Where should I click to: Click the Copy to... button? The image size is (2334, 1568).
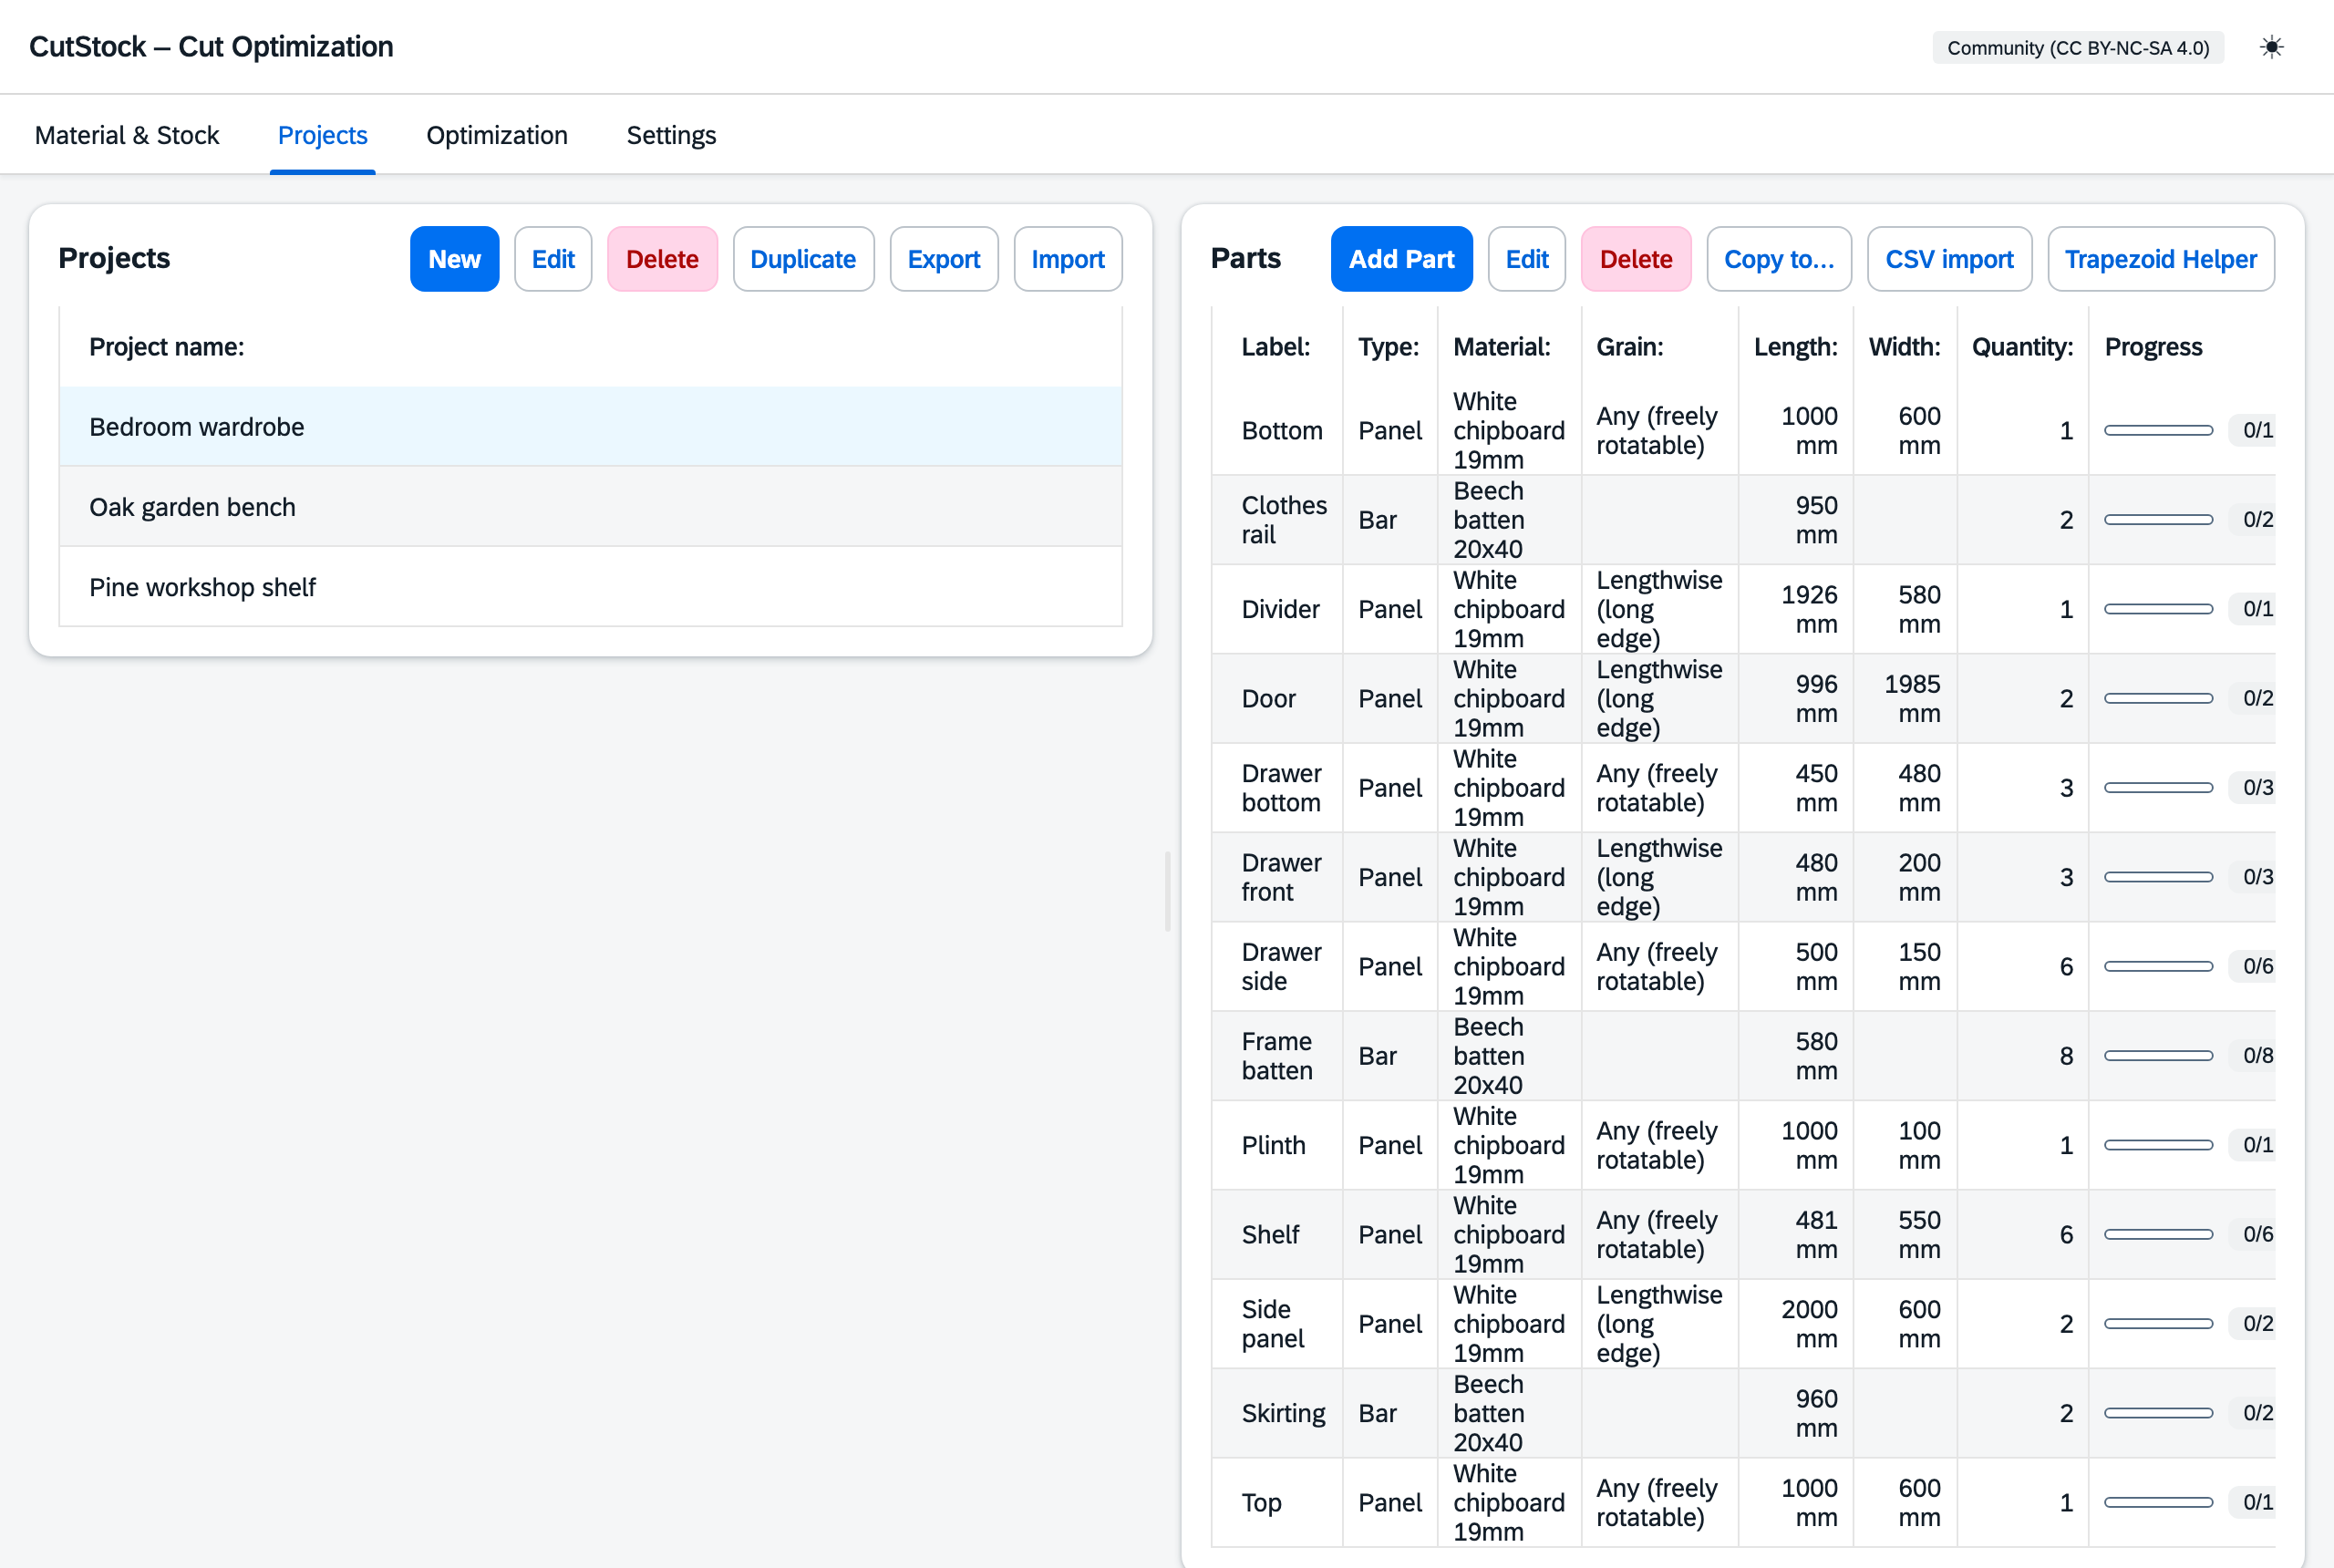[x=1779, y=259]
